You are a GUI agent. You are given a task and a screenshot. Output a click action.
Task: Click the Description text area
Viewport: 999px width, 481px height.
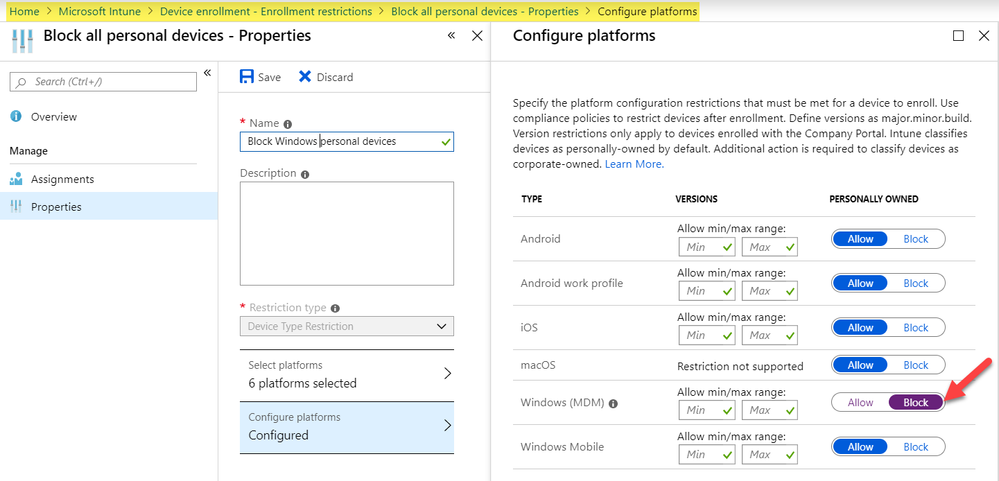pyautogui.click(x=346, y=233)
